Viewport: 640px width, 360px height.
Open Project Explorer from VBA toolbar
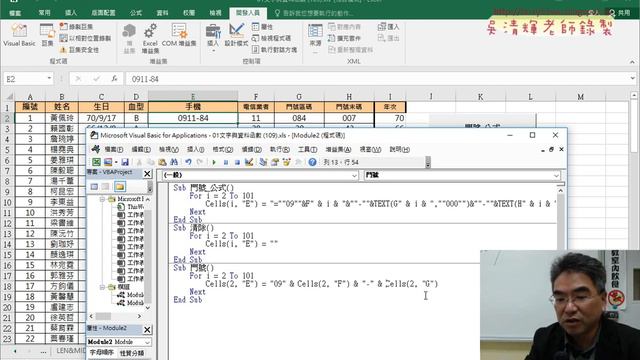(263, 162)
